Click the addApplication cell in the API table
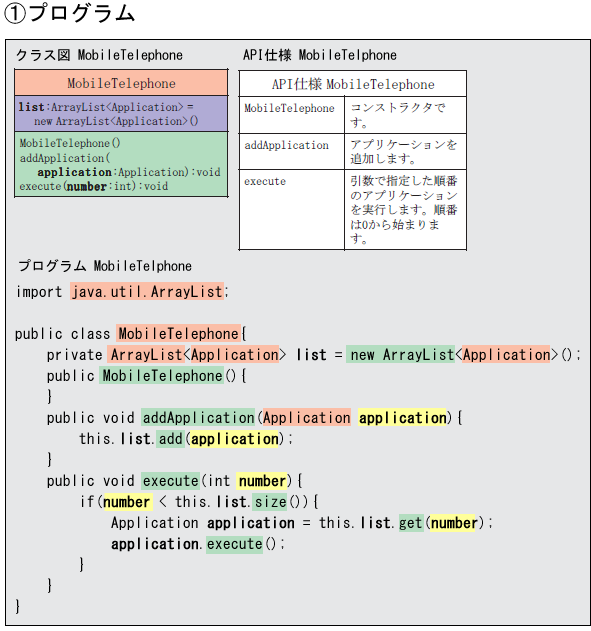This screenshot has width=591, height=631. tap(291, 152)
